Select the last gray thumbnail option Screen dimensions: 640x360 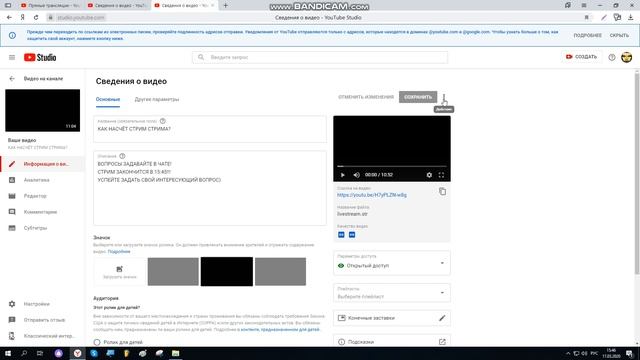280,271
